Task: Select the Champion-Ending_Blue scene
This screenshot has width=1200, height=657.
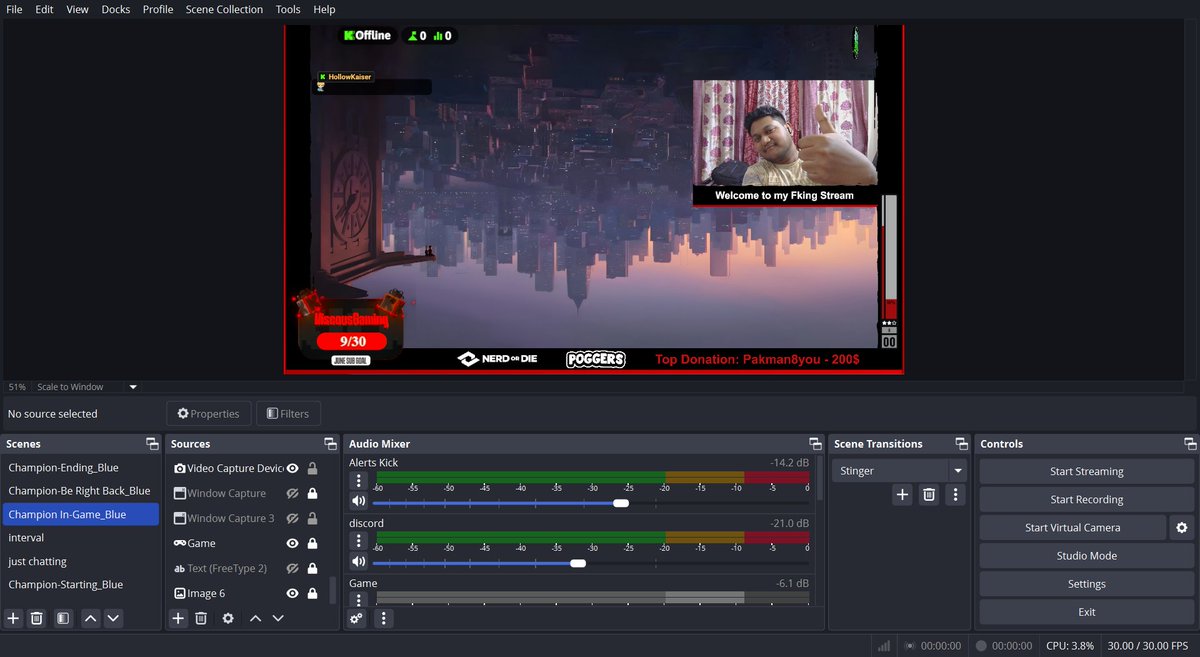Action: point(81,468)
